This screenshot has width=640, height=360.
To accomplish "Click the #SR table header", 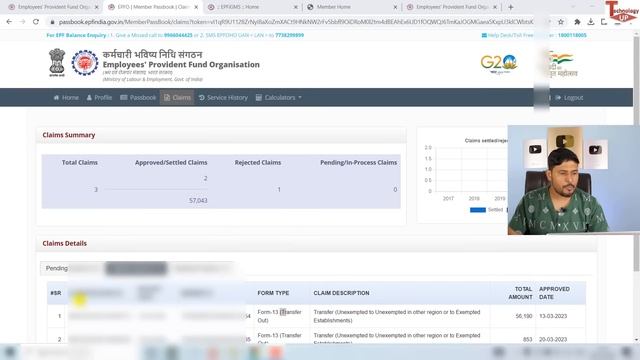I will click(56, 293).
